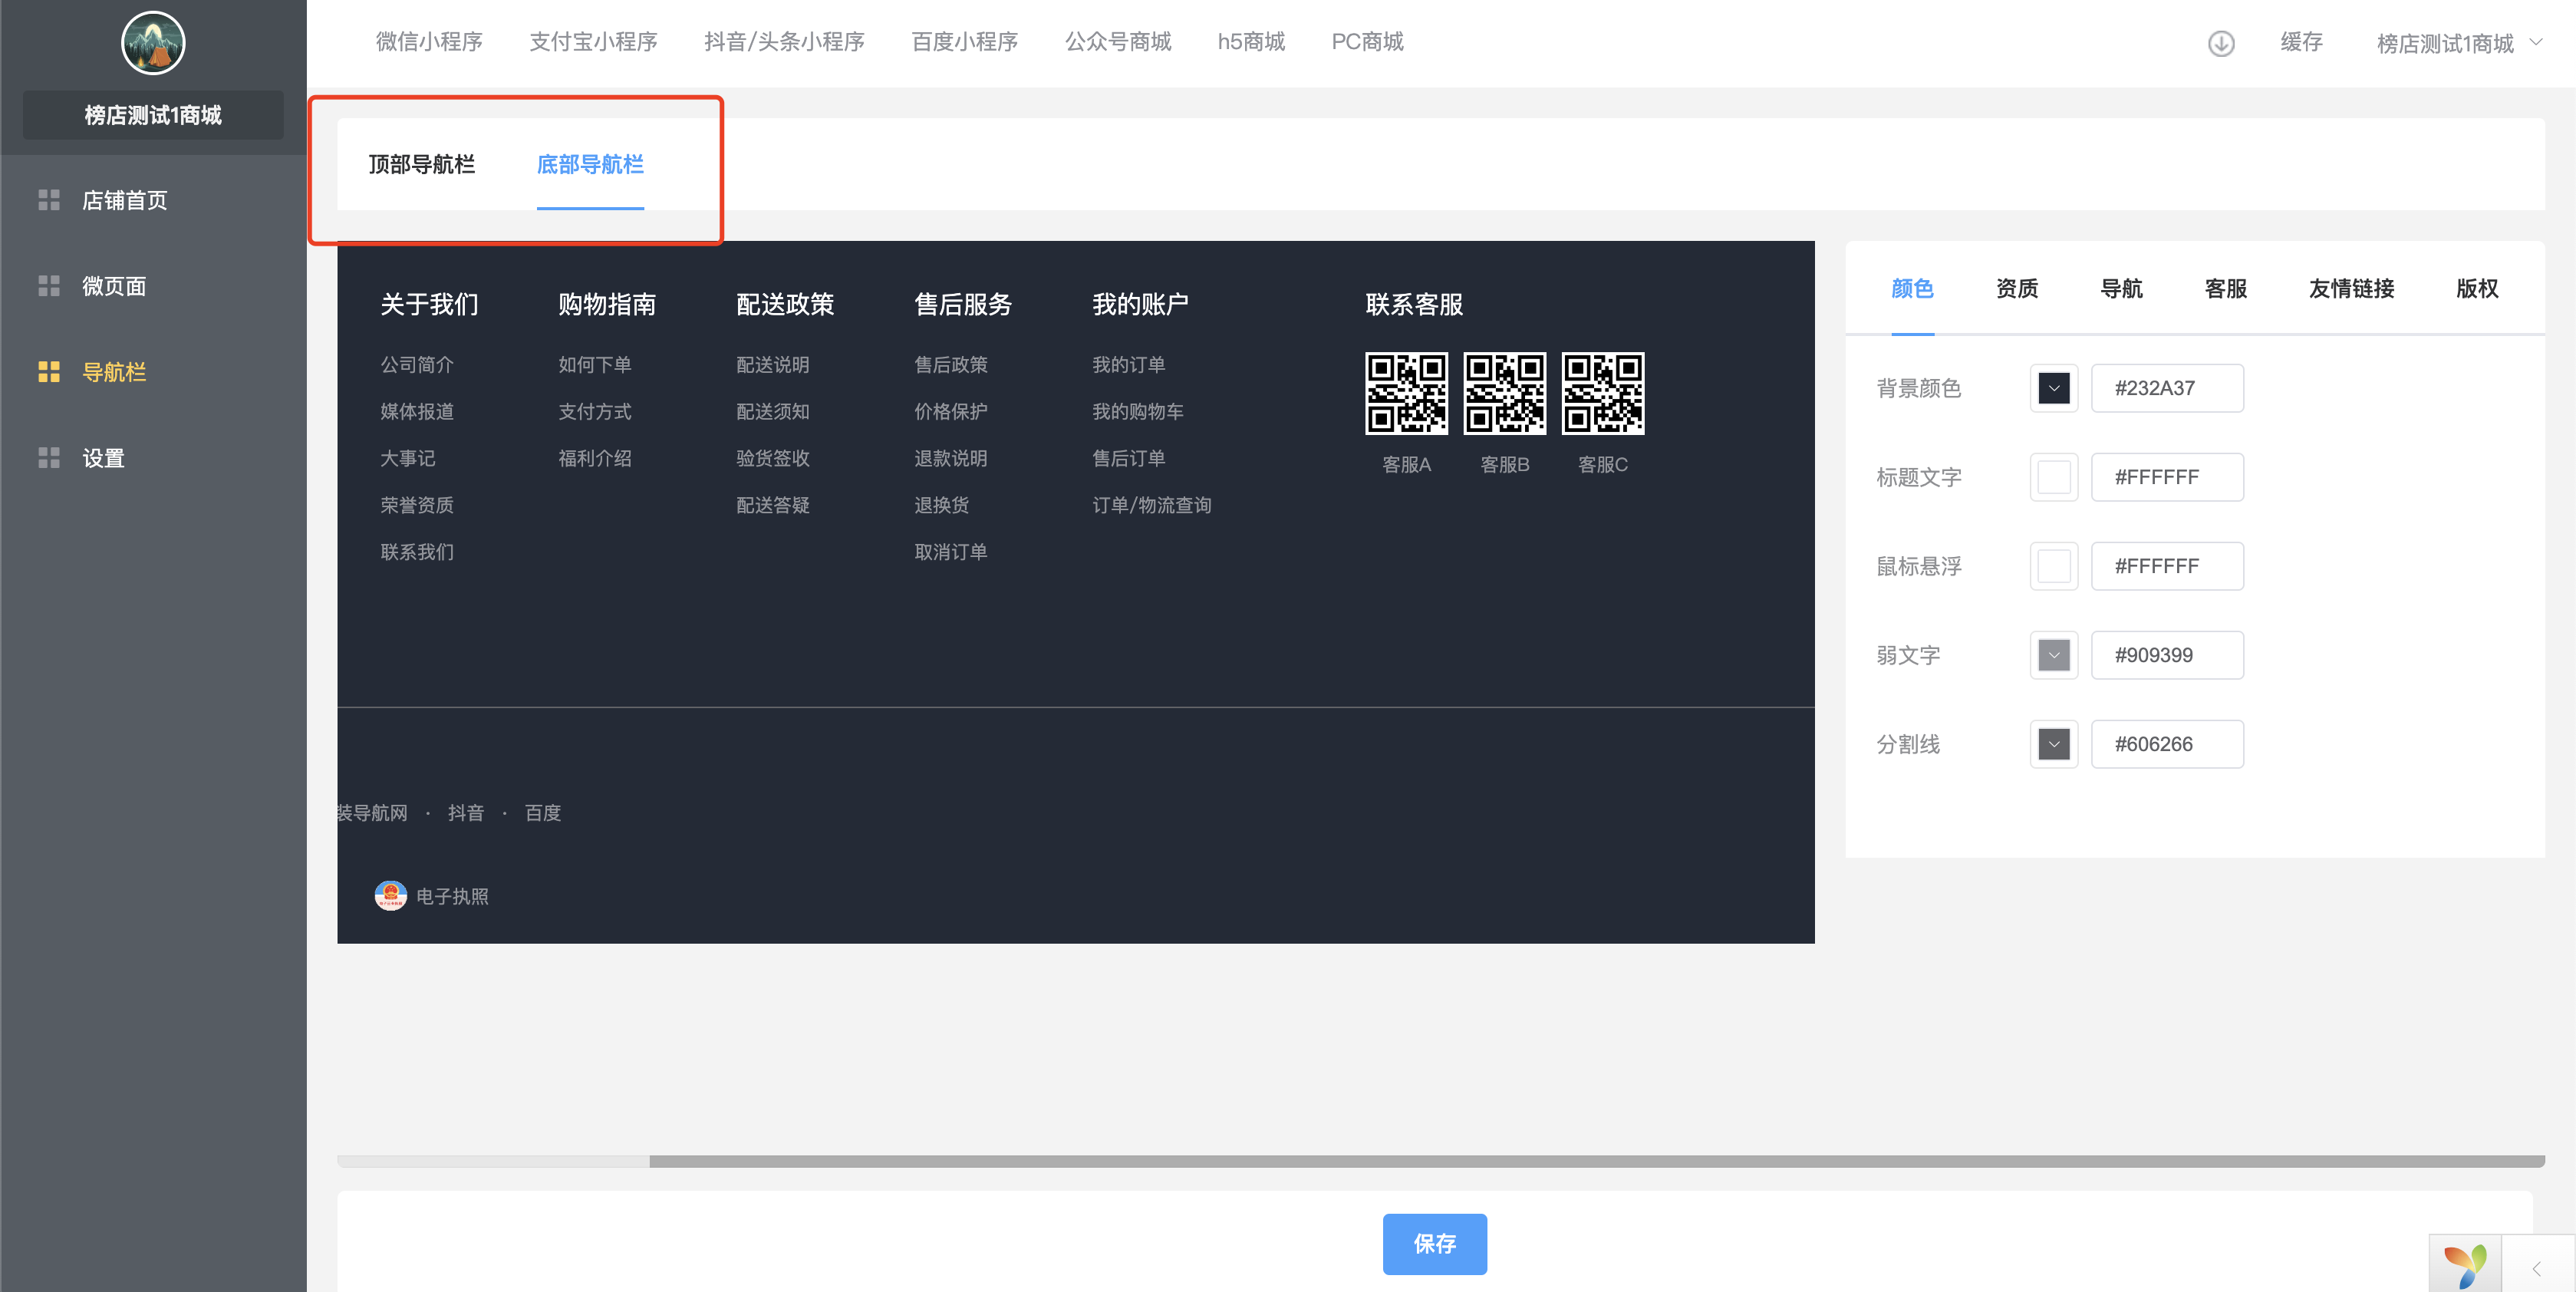Open the 客服 settings tab

[2226, 288]
